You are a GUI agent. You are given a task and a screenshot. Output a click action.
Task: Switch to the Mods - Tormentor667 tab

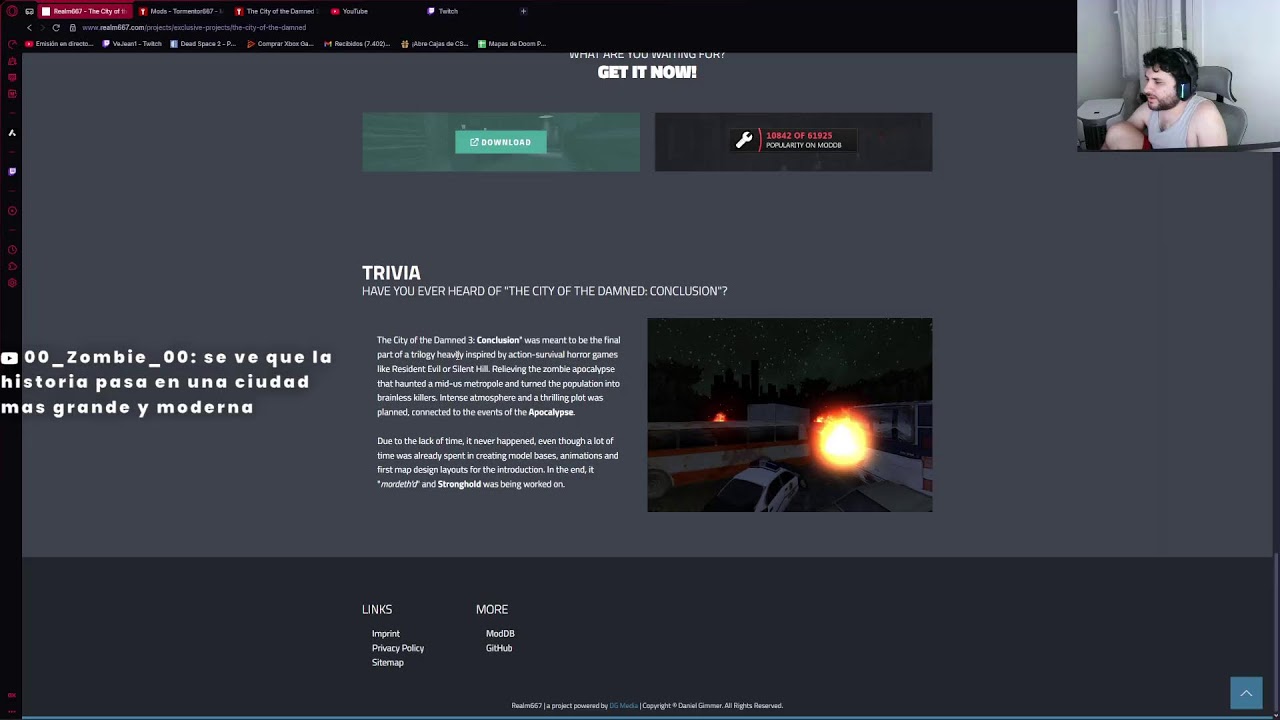[180, 11]
